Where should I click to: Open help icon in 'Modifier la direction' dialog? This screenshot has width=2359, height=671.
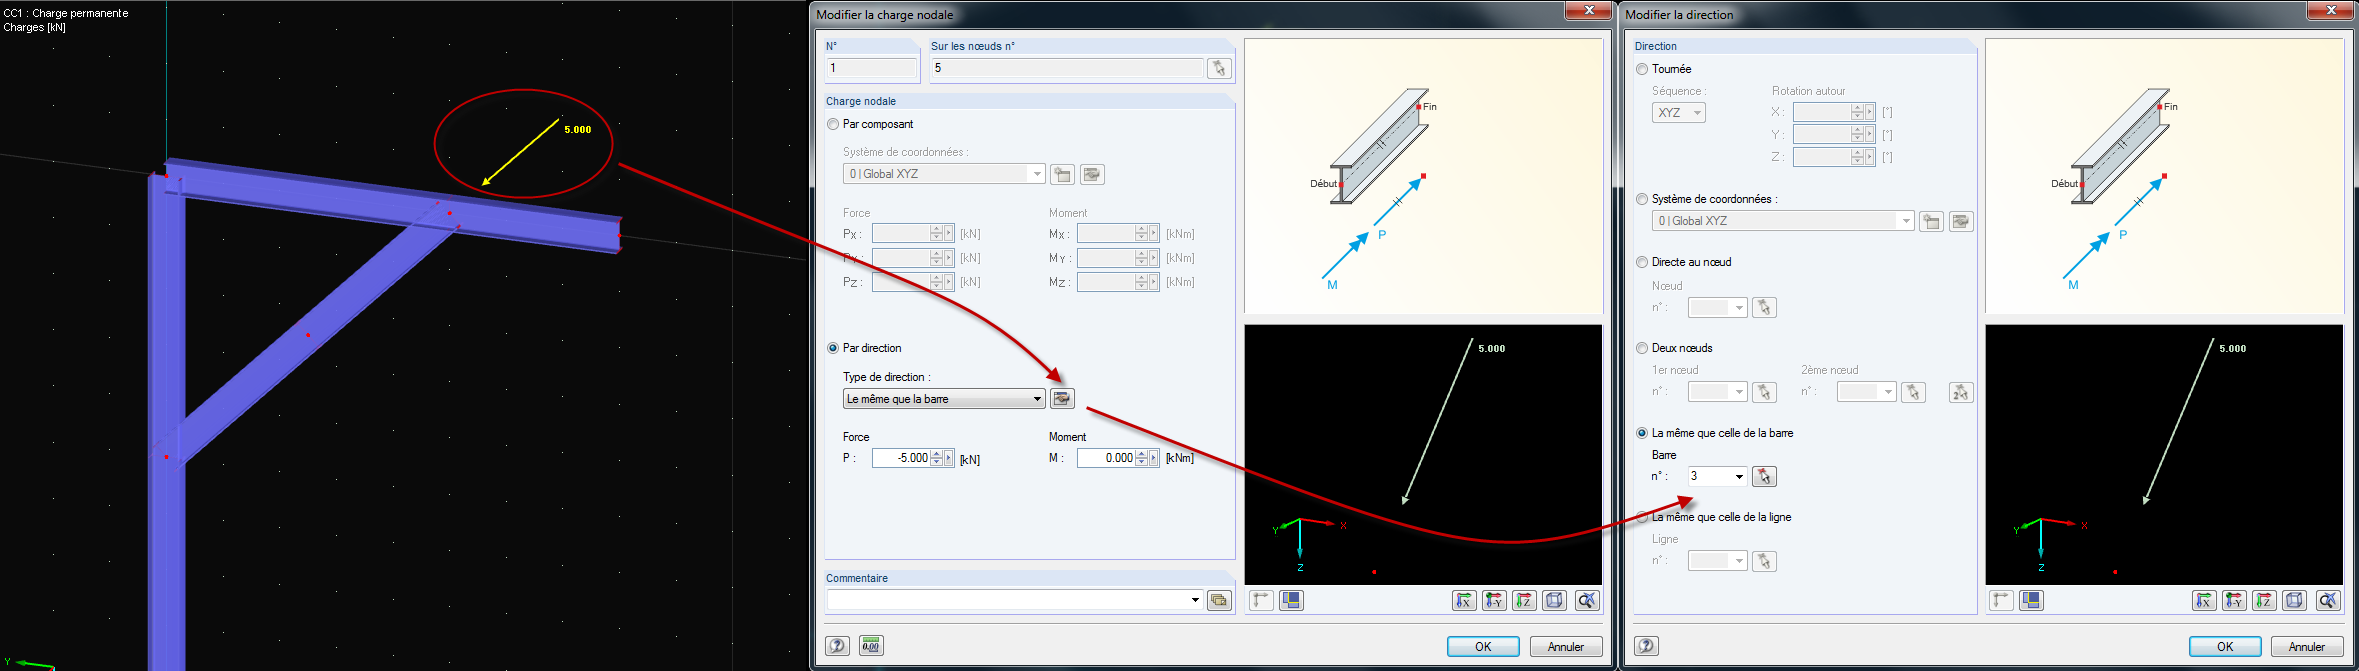coord(1646,646)
